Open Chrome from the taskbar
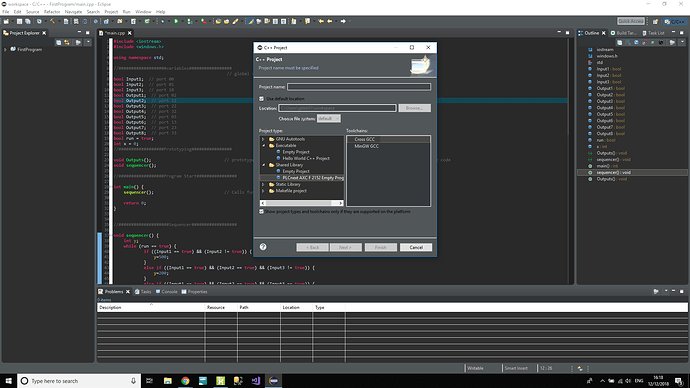This screenshot has height=388, width=690. click(185, 381)
